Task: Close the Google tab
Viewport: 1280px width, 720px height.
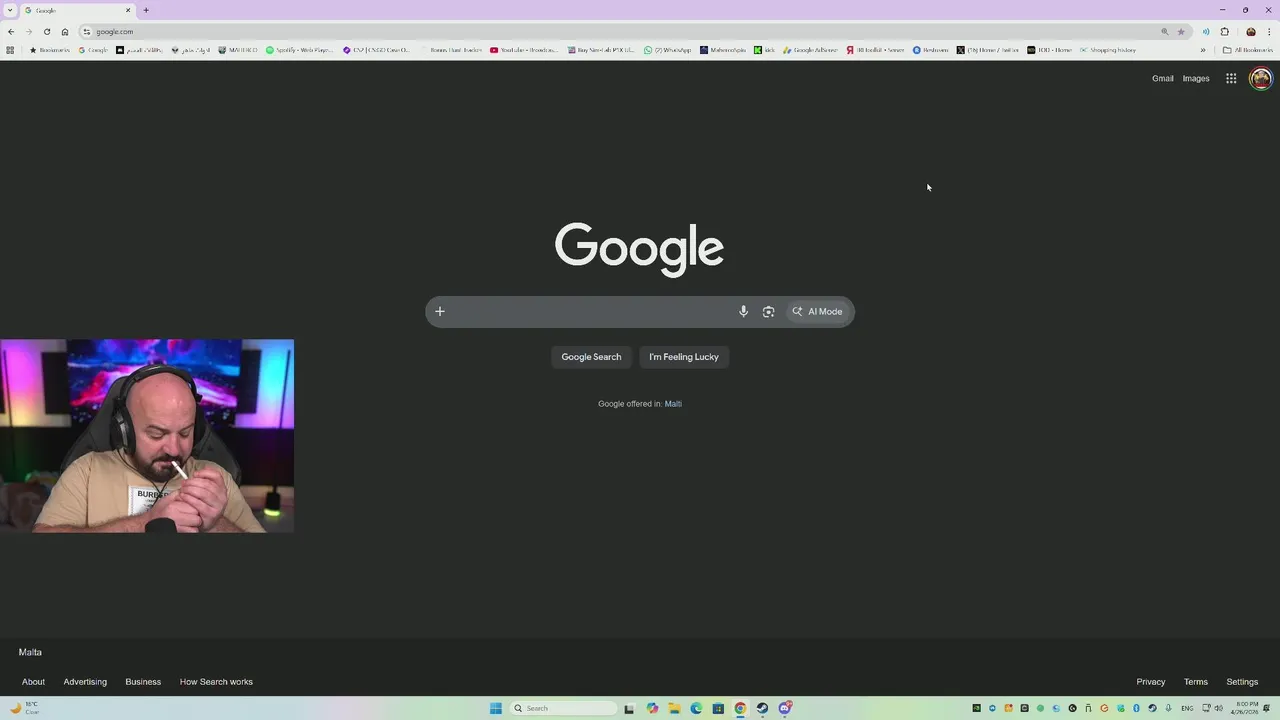Action: (x=128, y=10)
